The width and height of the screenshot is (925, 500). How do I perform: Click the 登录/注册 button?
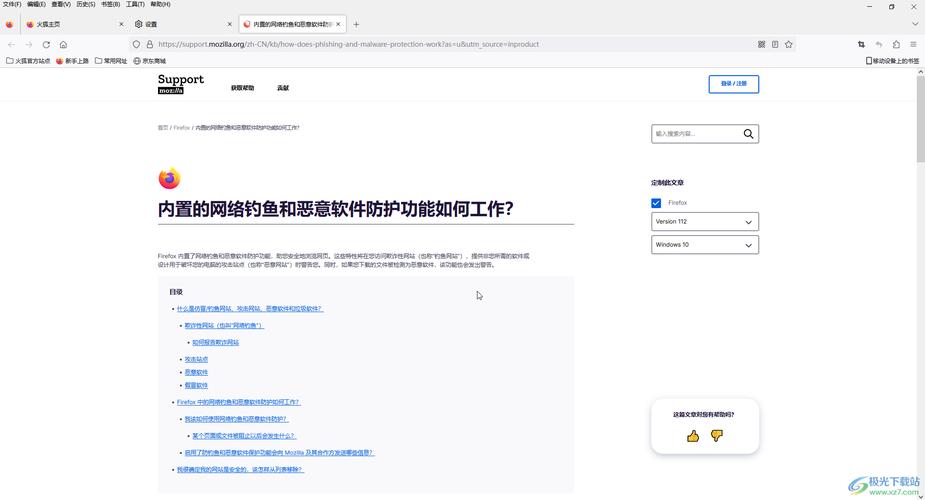click(734, 84)
